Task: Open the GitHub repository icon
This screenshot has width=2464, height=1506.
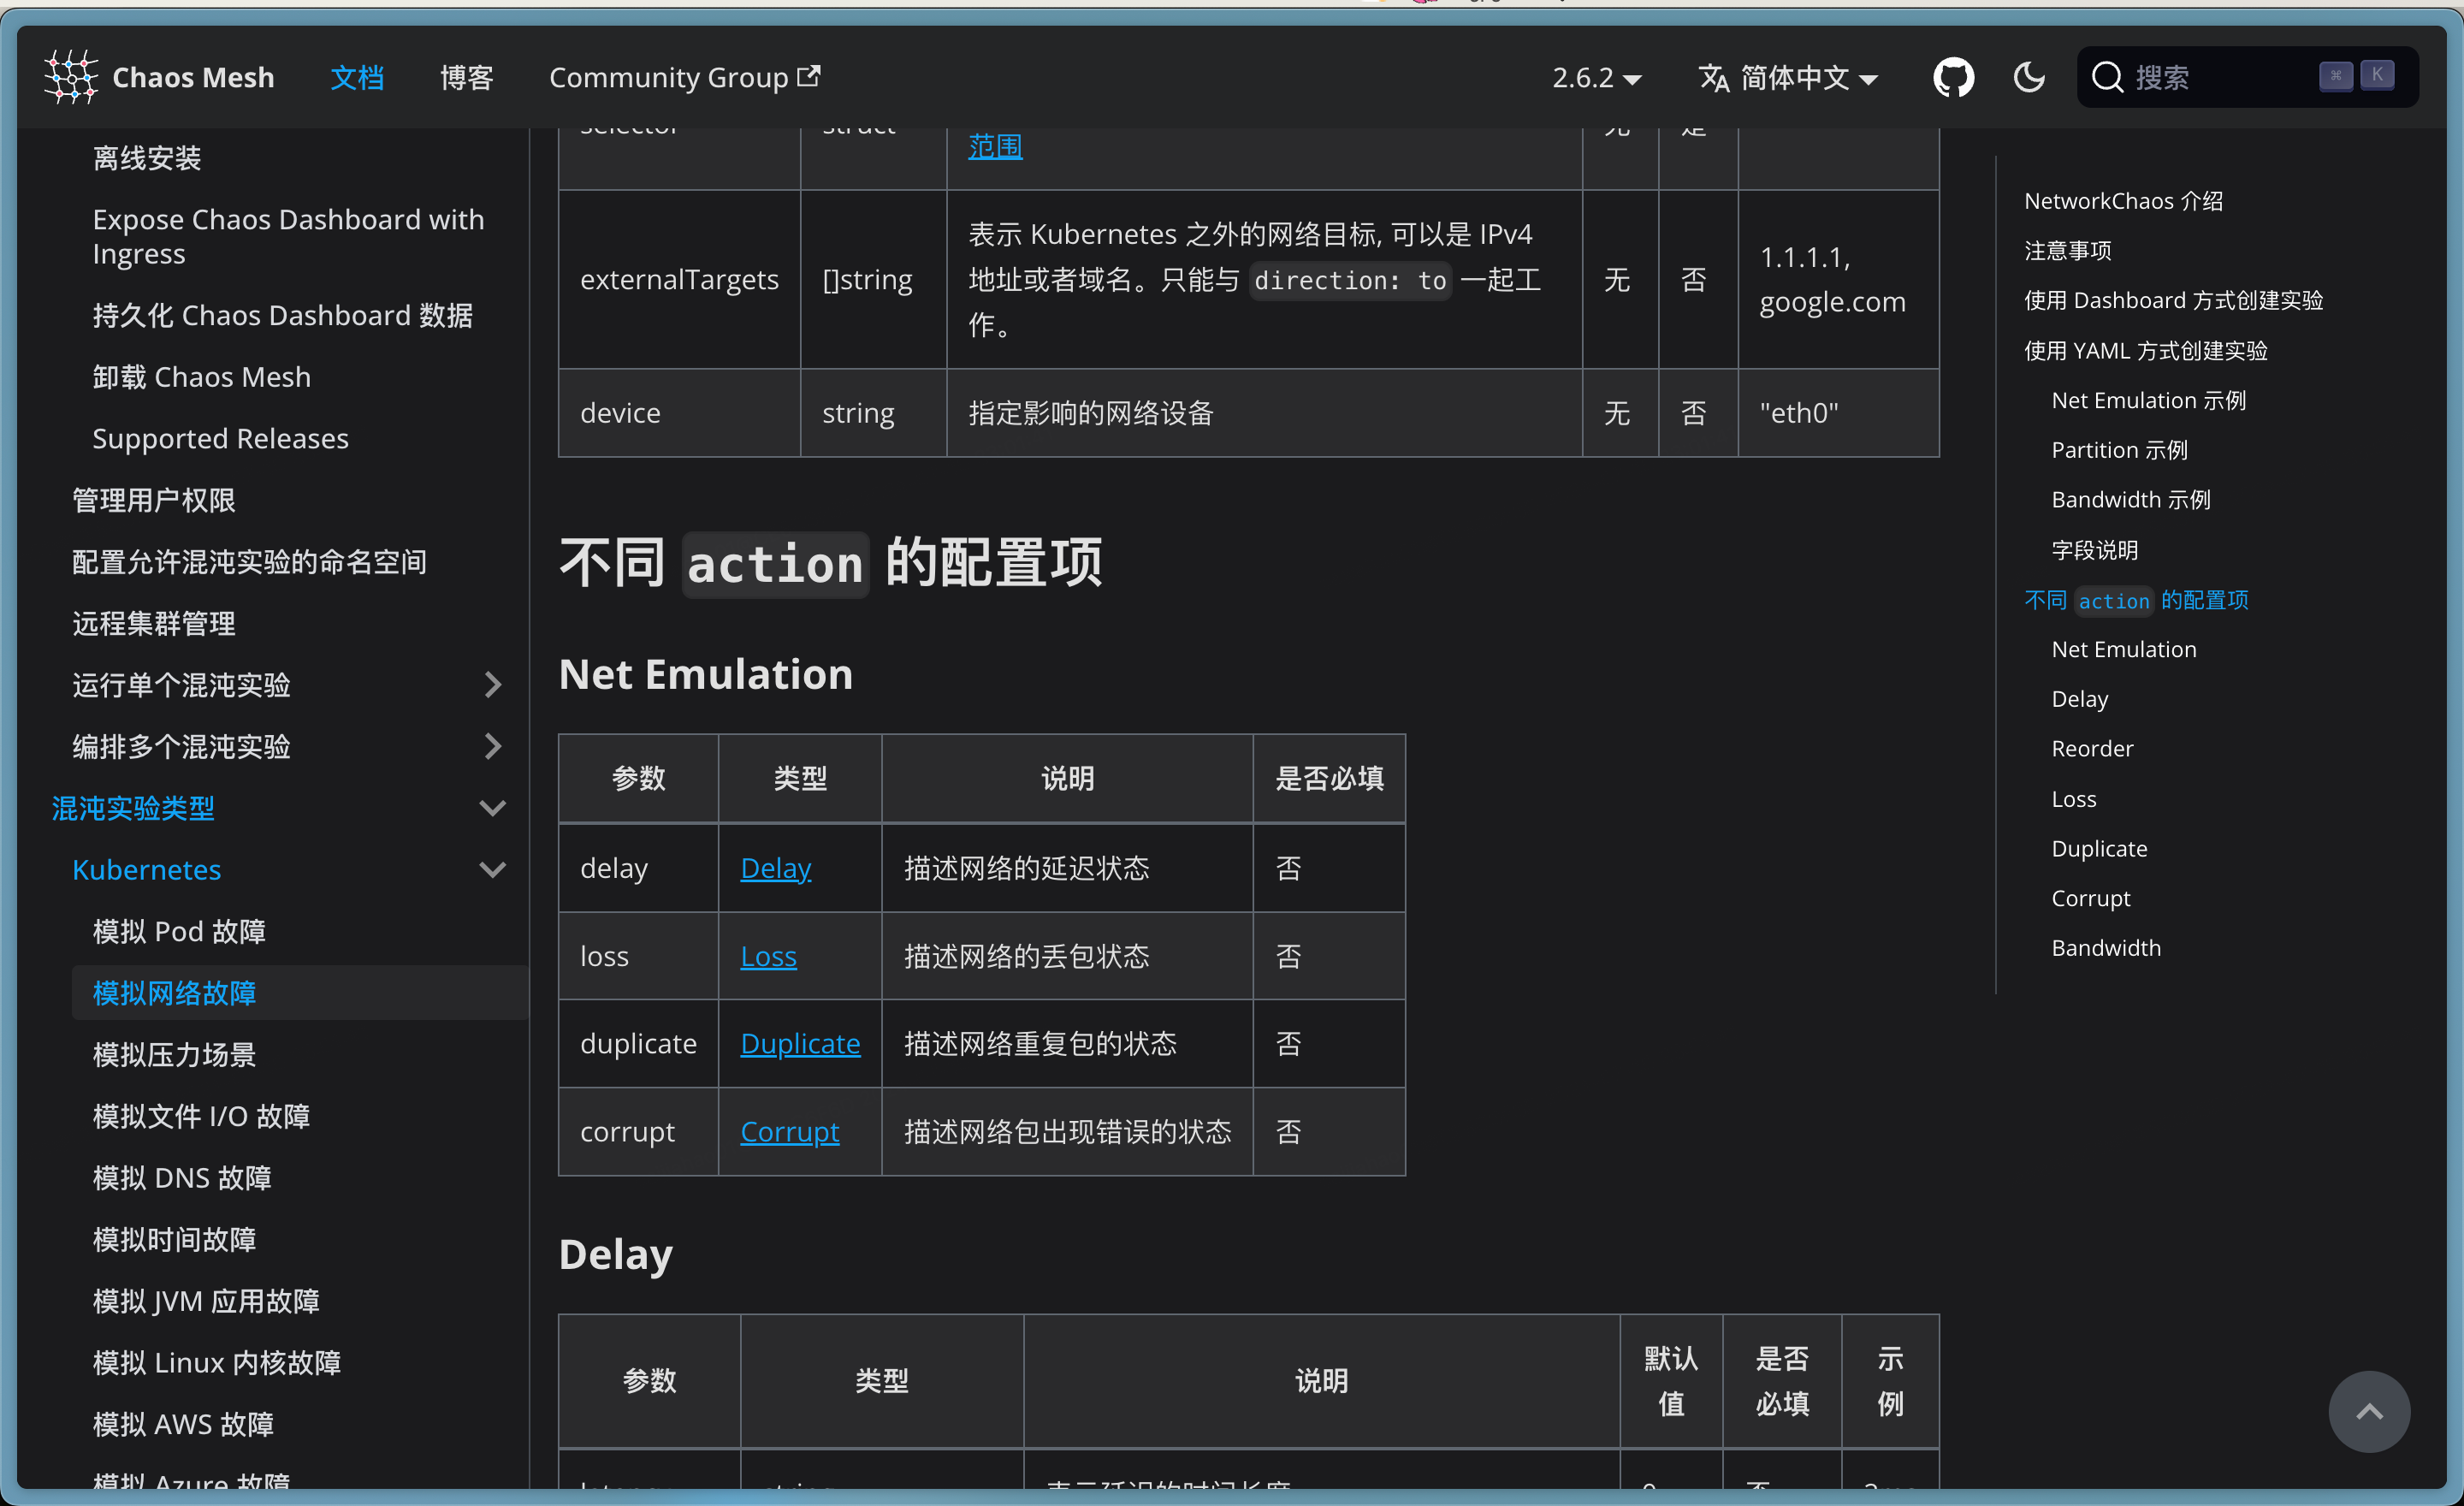Action: pos(1952,77)
